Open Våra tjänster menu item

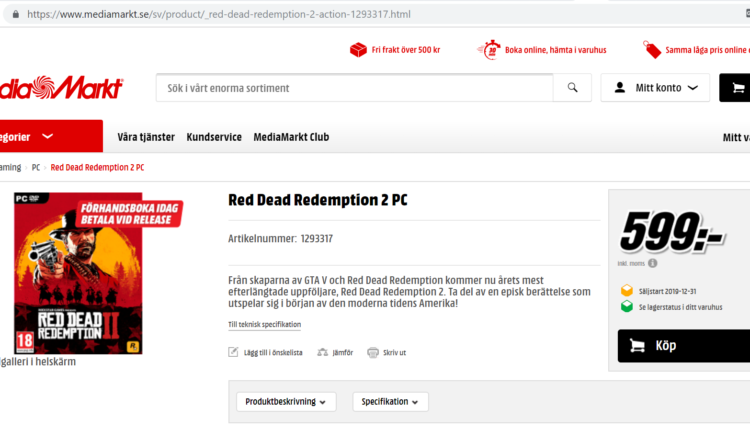click(146, 137)
